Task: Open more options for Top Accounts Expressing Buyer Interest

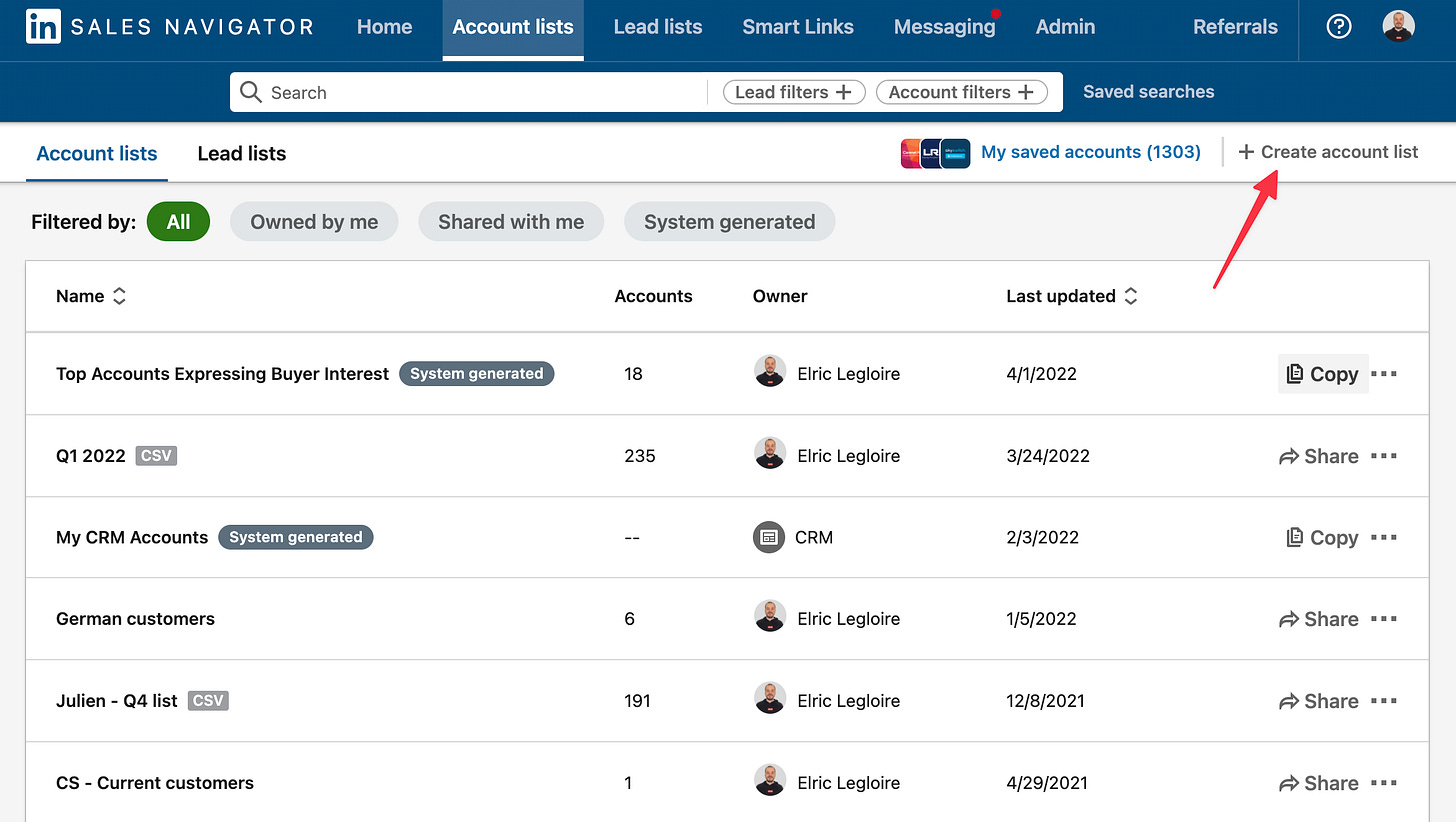Action: (x=1384, y=374)
